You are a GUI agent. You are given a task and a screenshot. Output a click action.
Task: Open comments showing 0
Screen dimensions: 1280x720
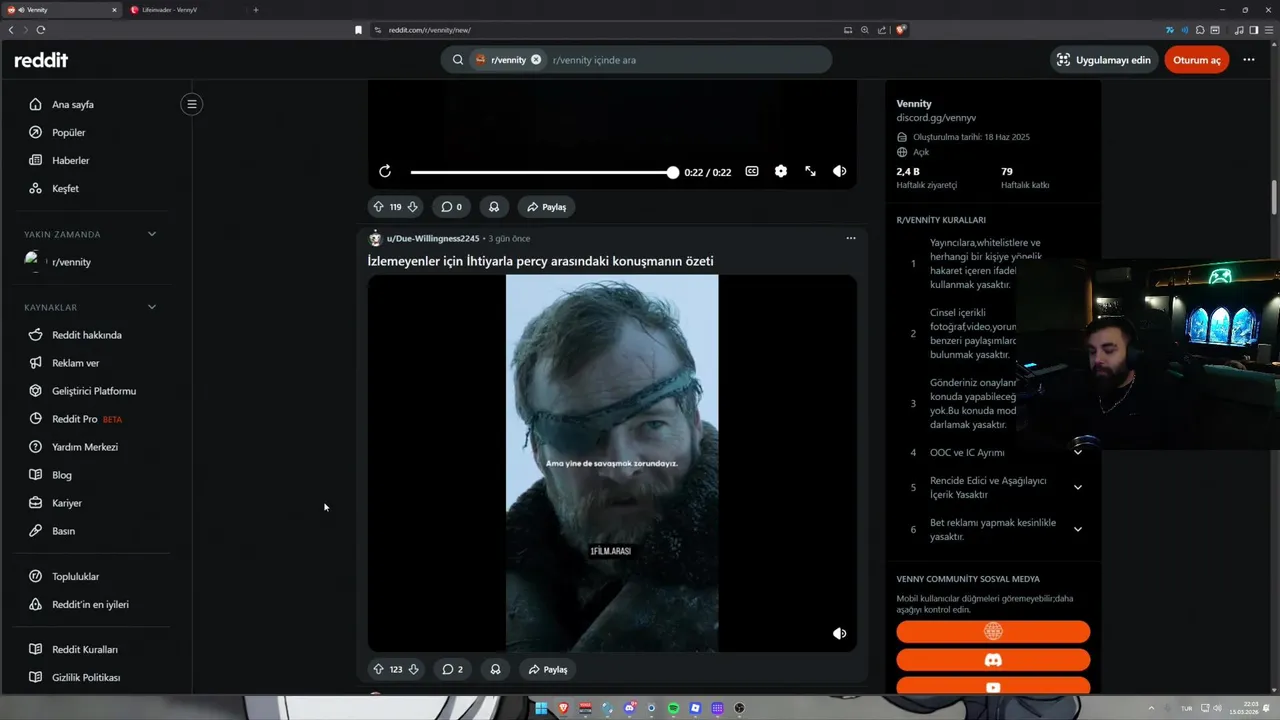pos(452,207)
